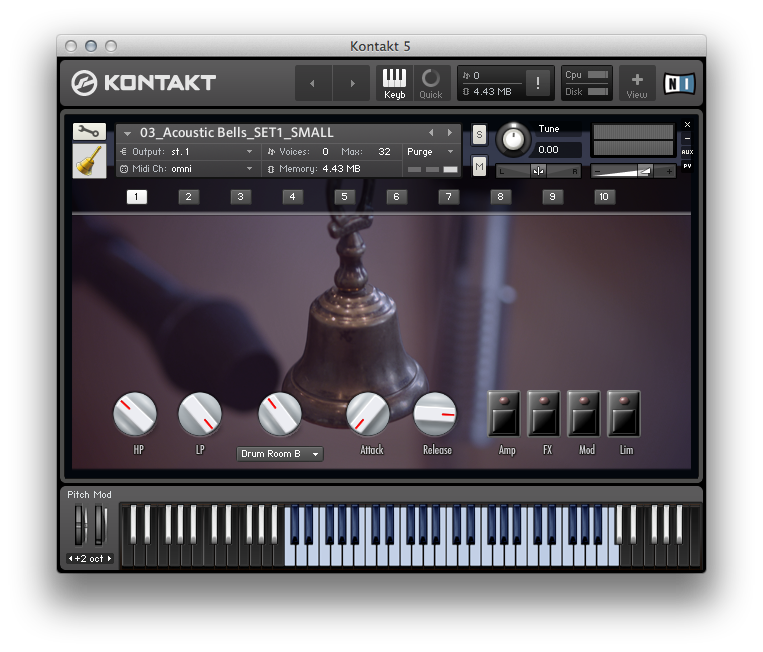Select preset slot 8
This screenshot has height=652, width=763.
(x=500, y=197)
